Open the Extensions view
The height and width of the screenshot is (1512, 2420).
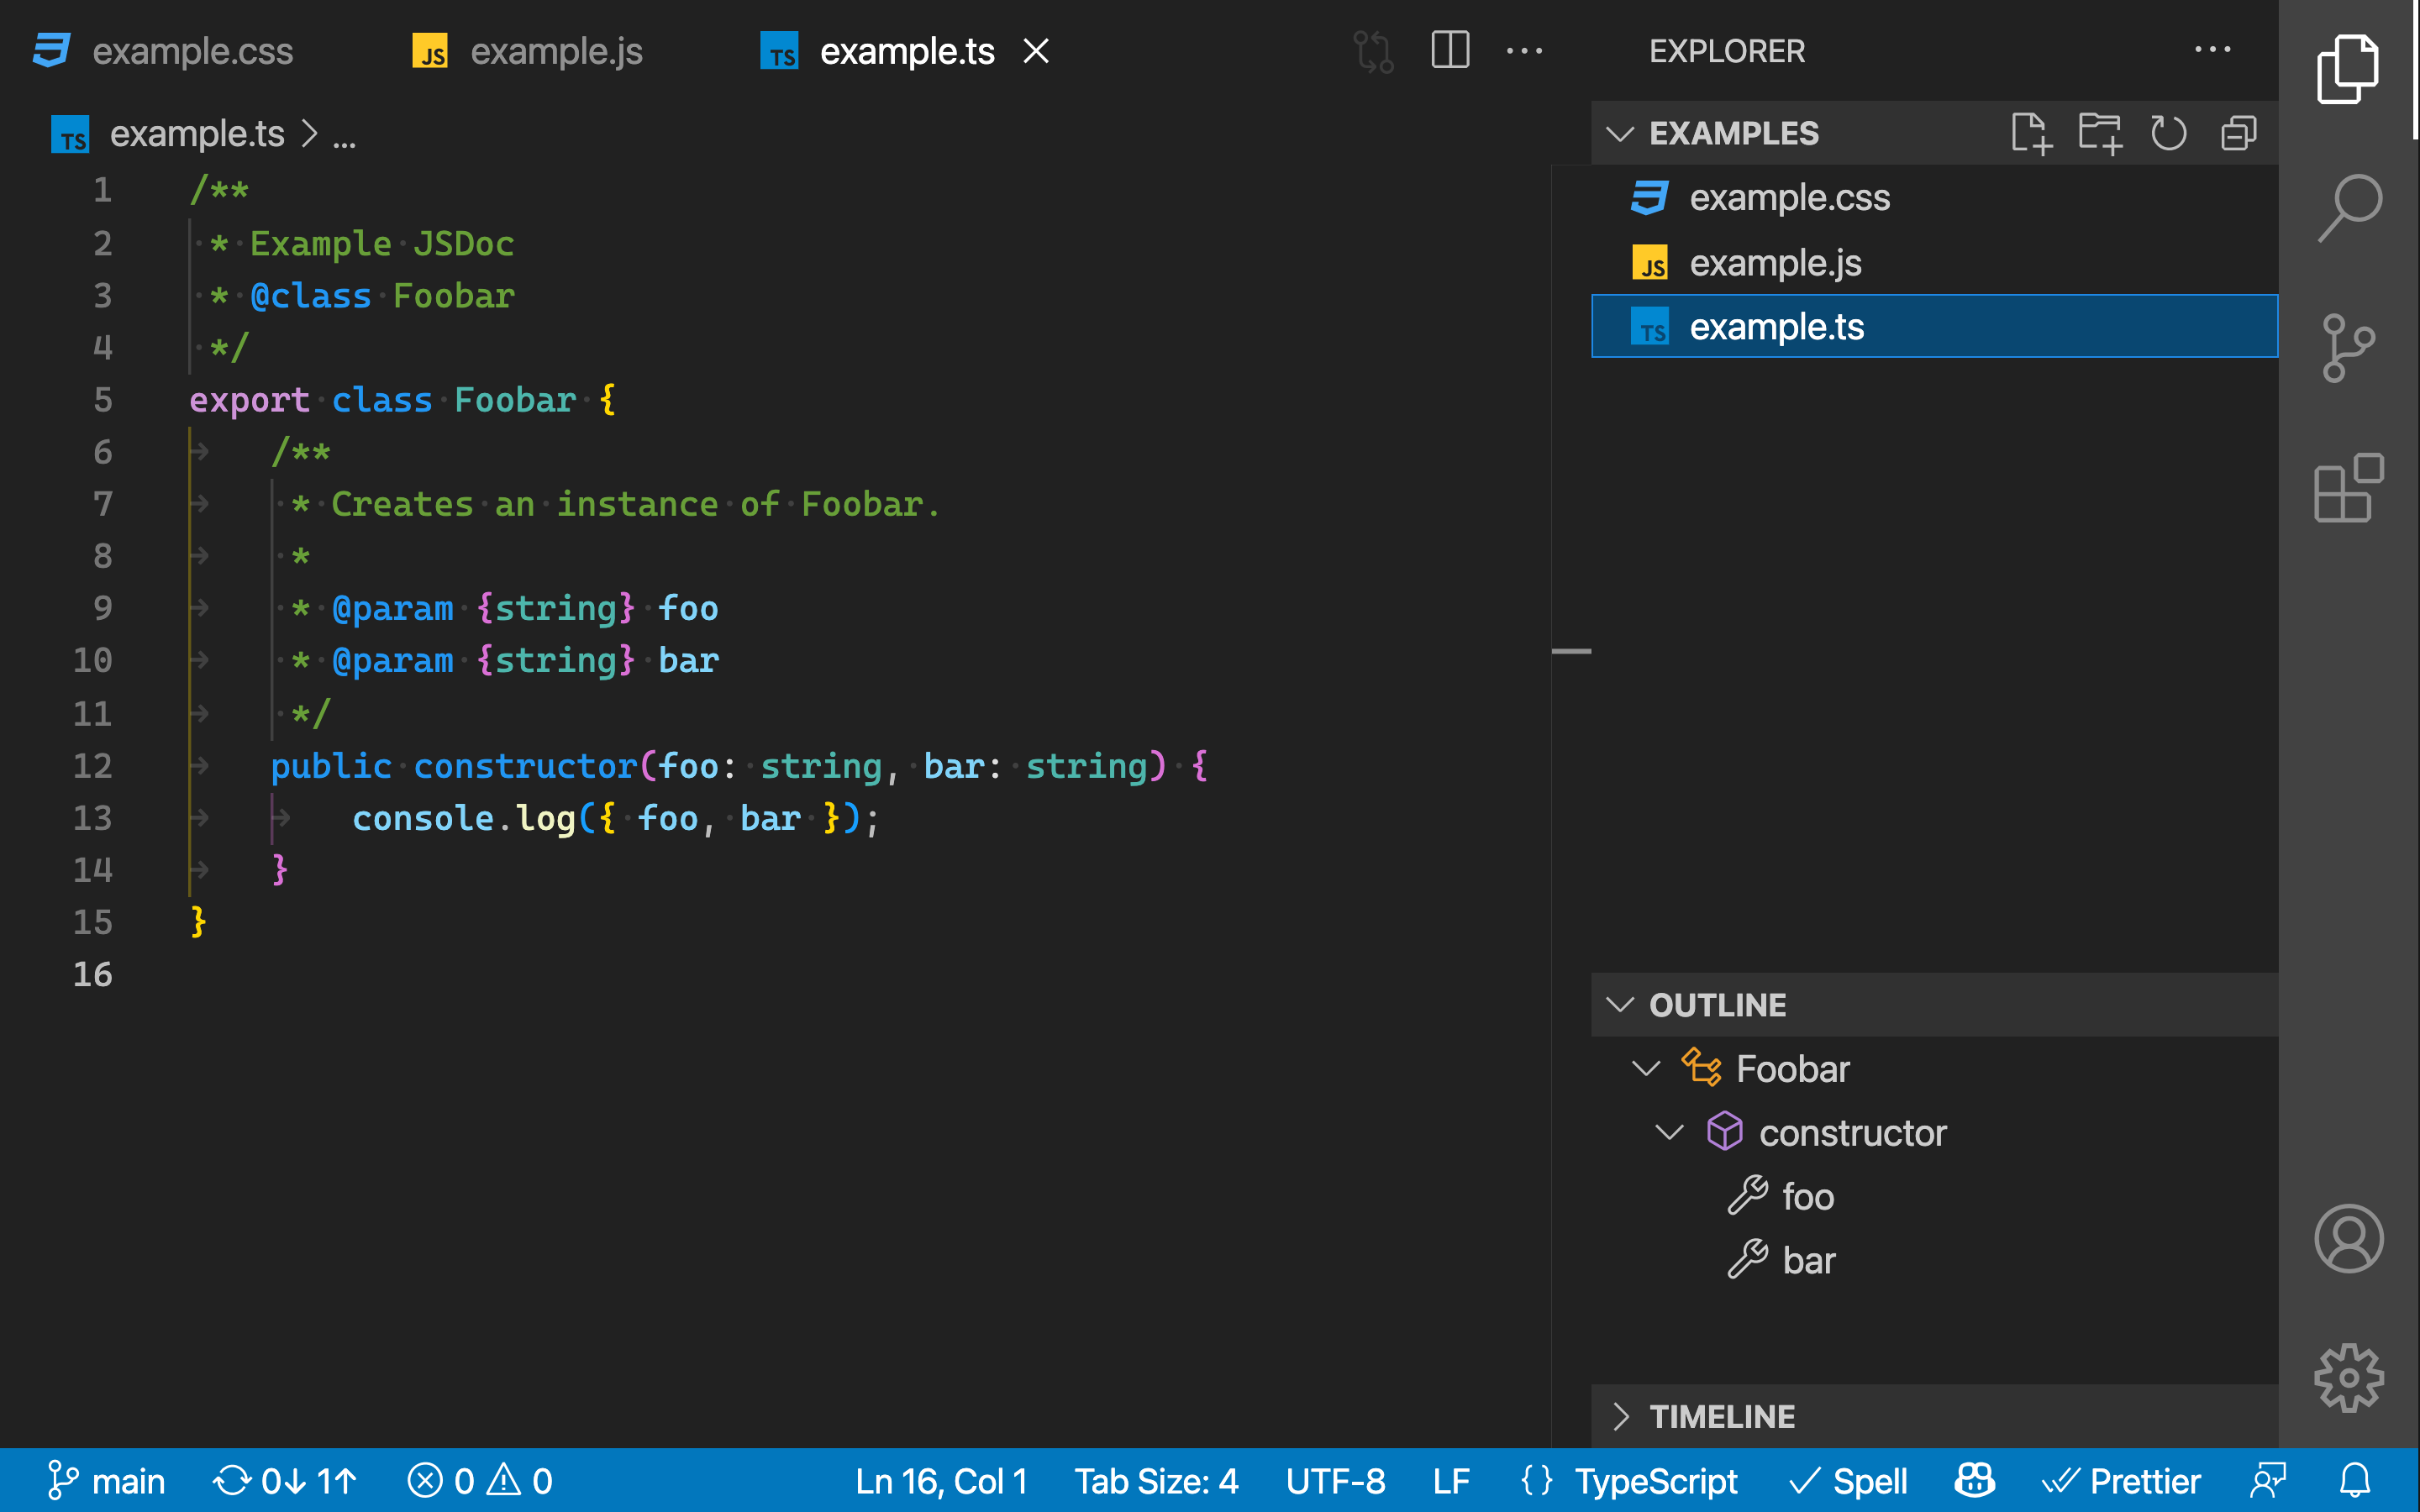(2348, 488)
